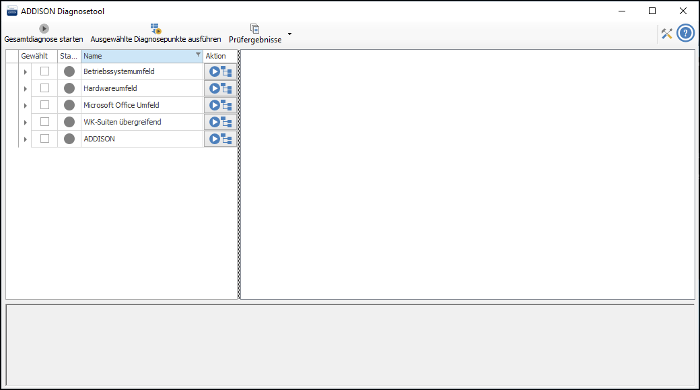The width and height of the screenshot is (700, 390).
Task: Open the blue help question mark icon
Action: (685, 33)
